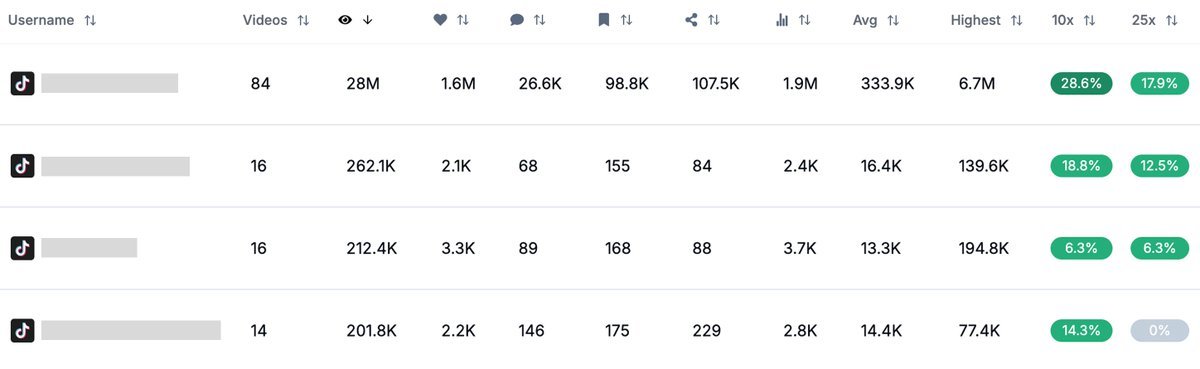Click the share column icon
Image resolution: width=1200 pixels, height=369 pixels.
(691, 20)
